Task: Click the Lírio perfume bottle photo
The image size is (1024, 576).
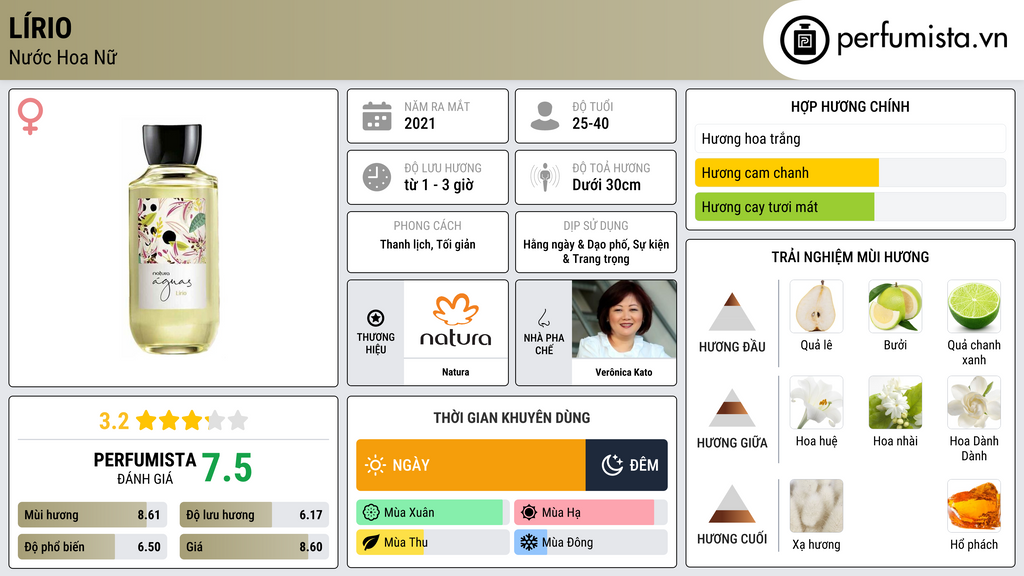Action: [173, 239]
